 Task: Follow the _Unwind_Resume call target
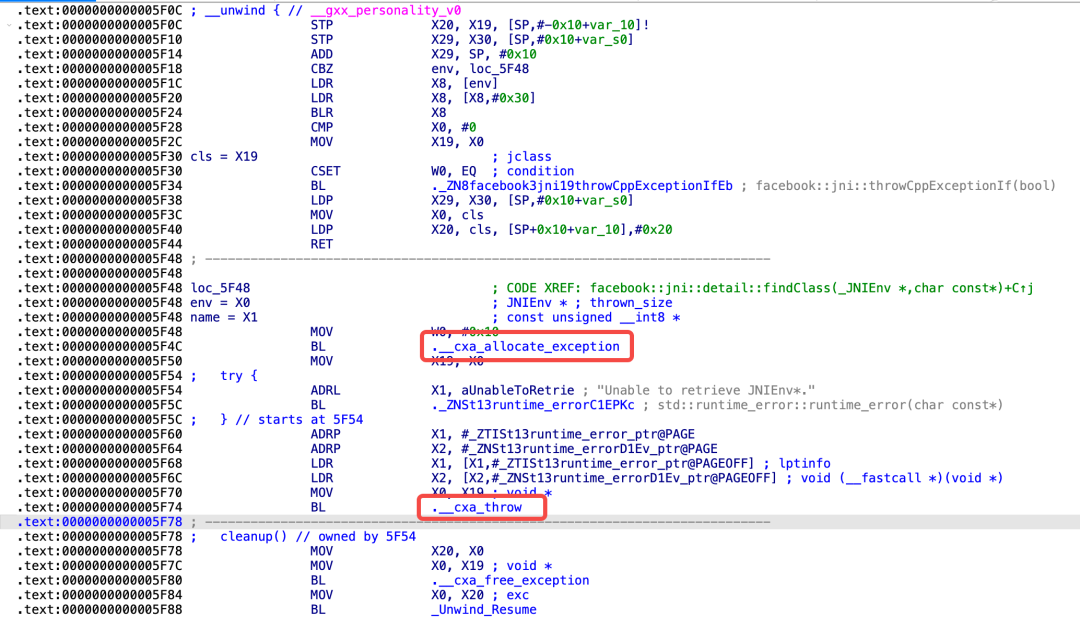(484, 610)
